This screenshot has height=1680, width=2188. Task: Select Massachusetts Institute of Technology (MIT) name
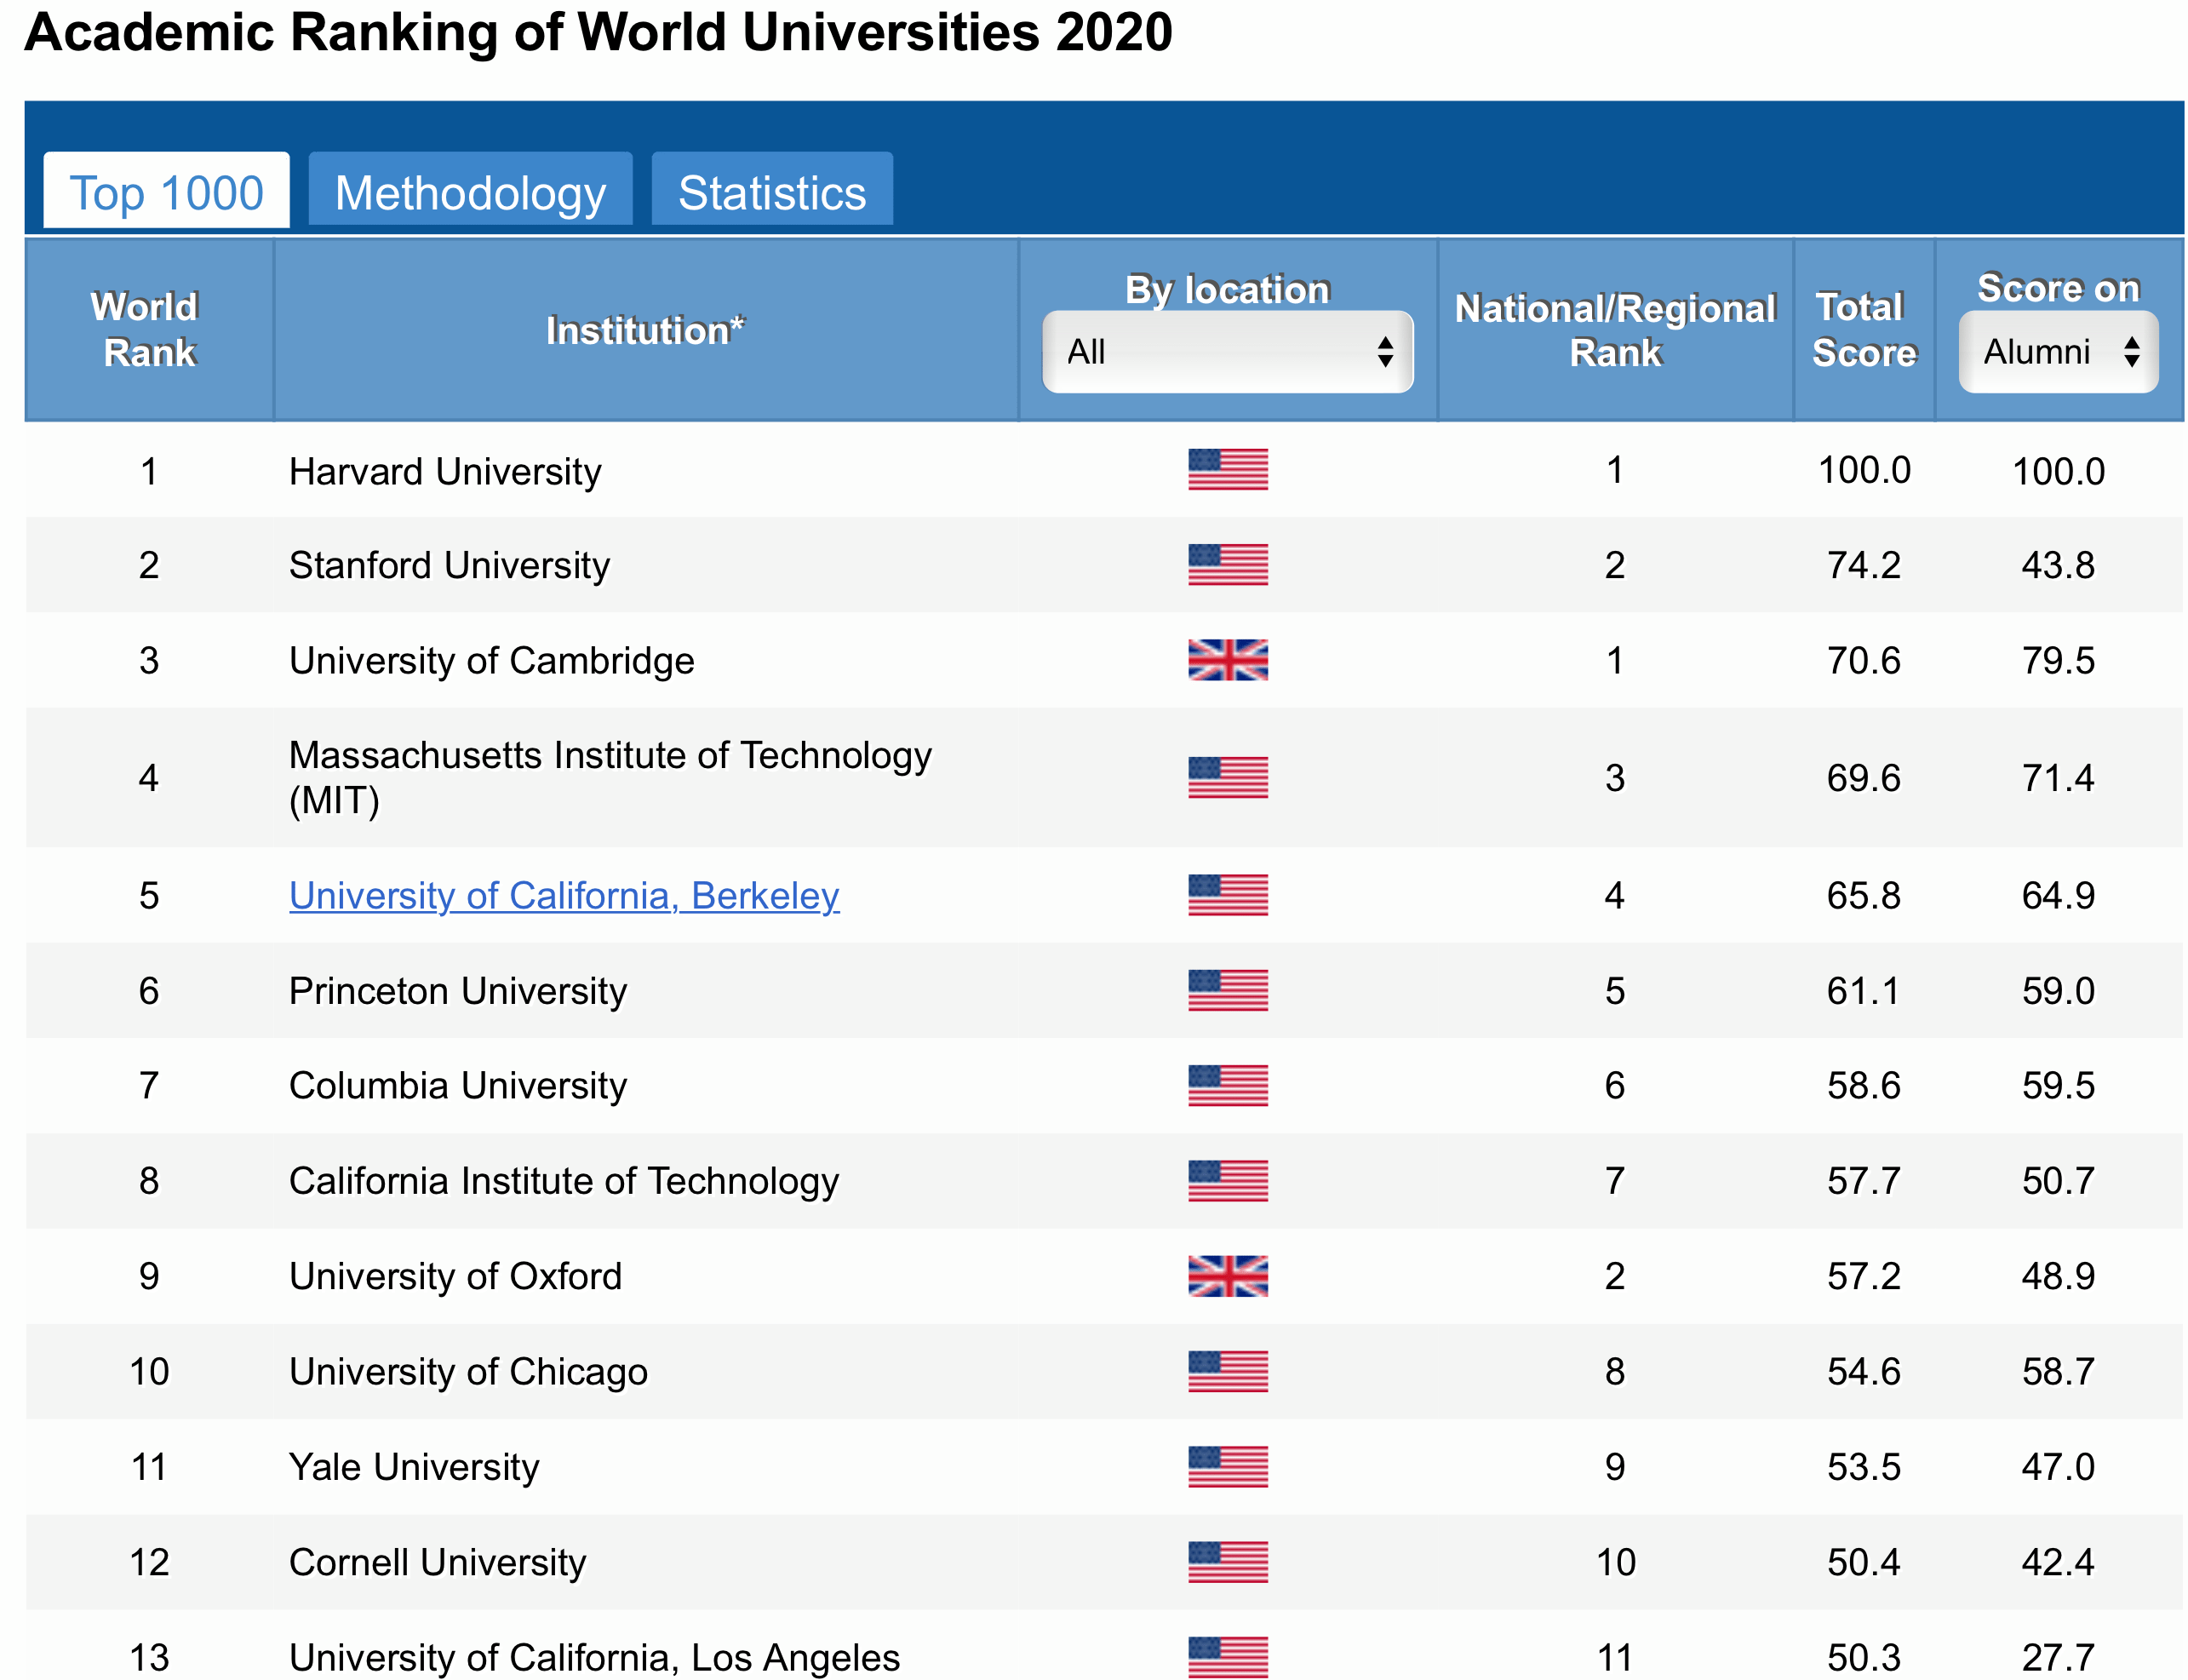pyautogui.click(x=610, y=778)
